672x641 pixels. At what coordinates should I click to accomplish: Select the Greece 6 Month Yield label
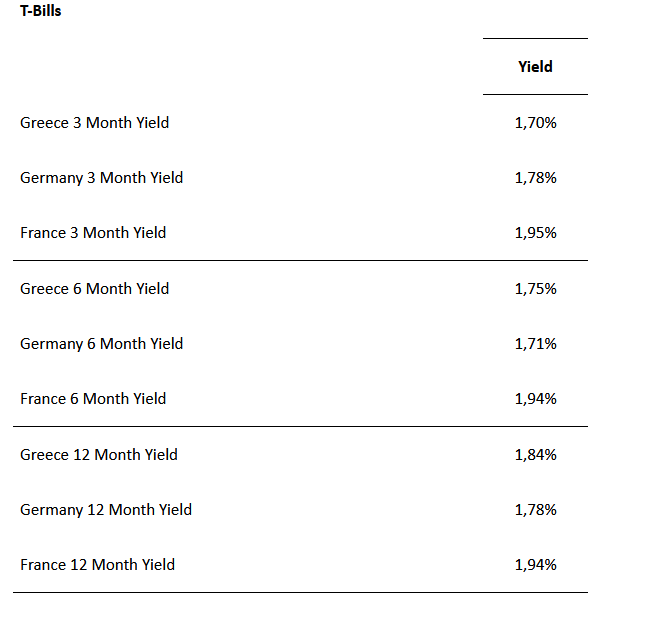click(x=94, y=289)
